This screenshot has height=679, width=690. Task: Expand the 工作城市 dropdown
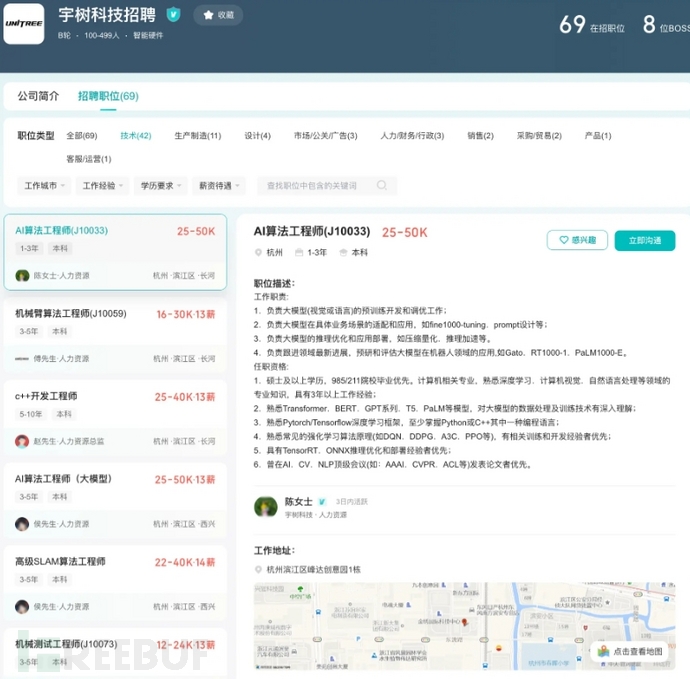pos(44,186)
